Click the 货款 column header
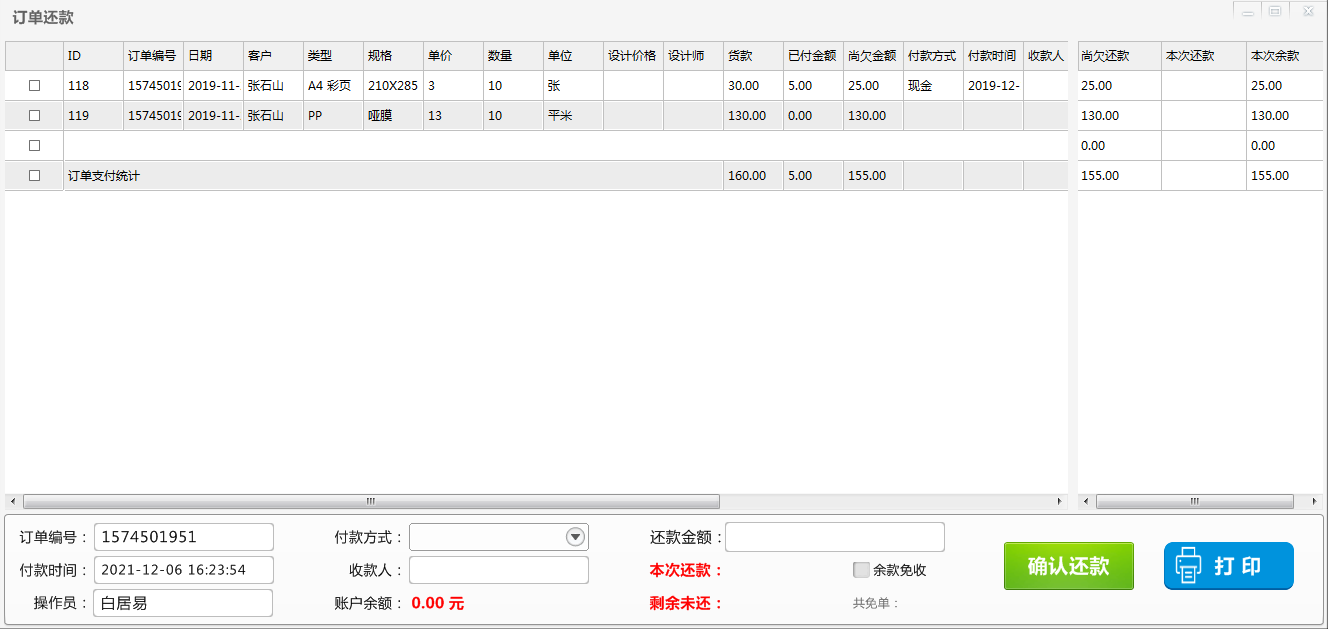This screenshot has height=629, width=1328. 752,56
